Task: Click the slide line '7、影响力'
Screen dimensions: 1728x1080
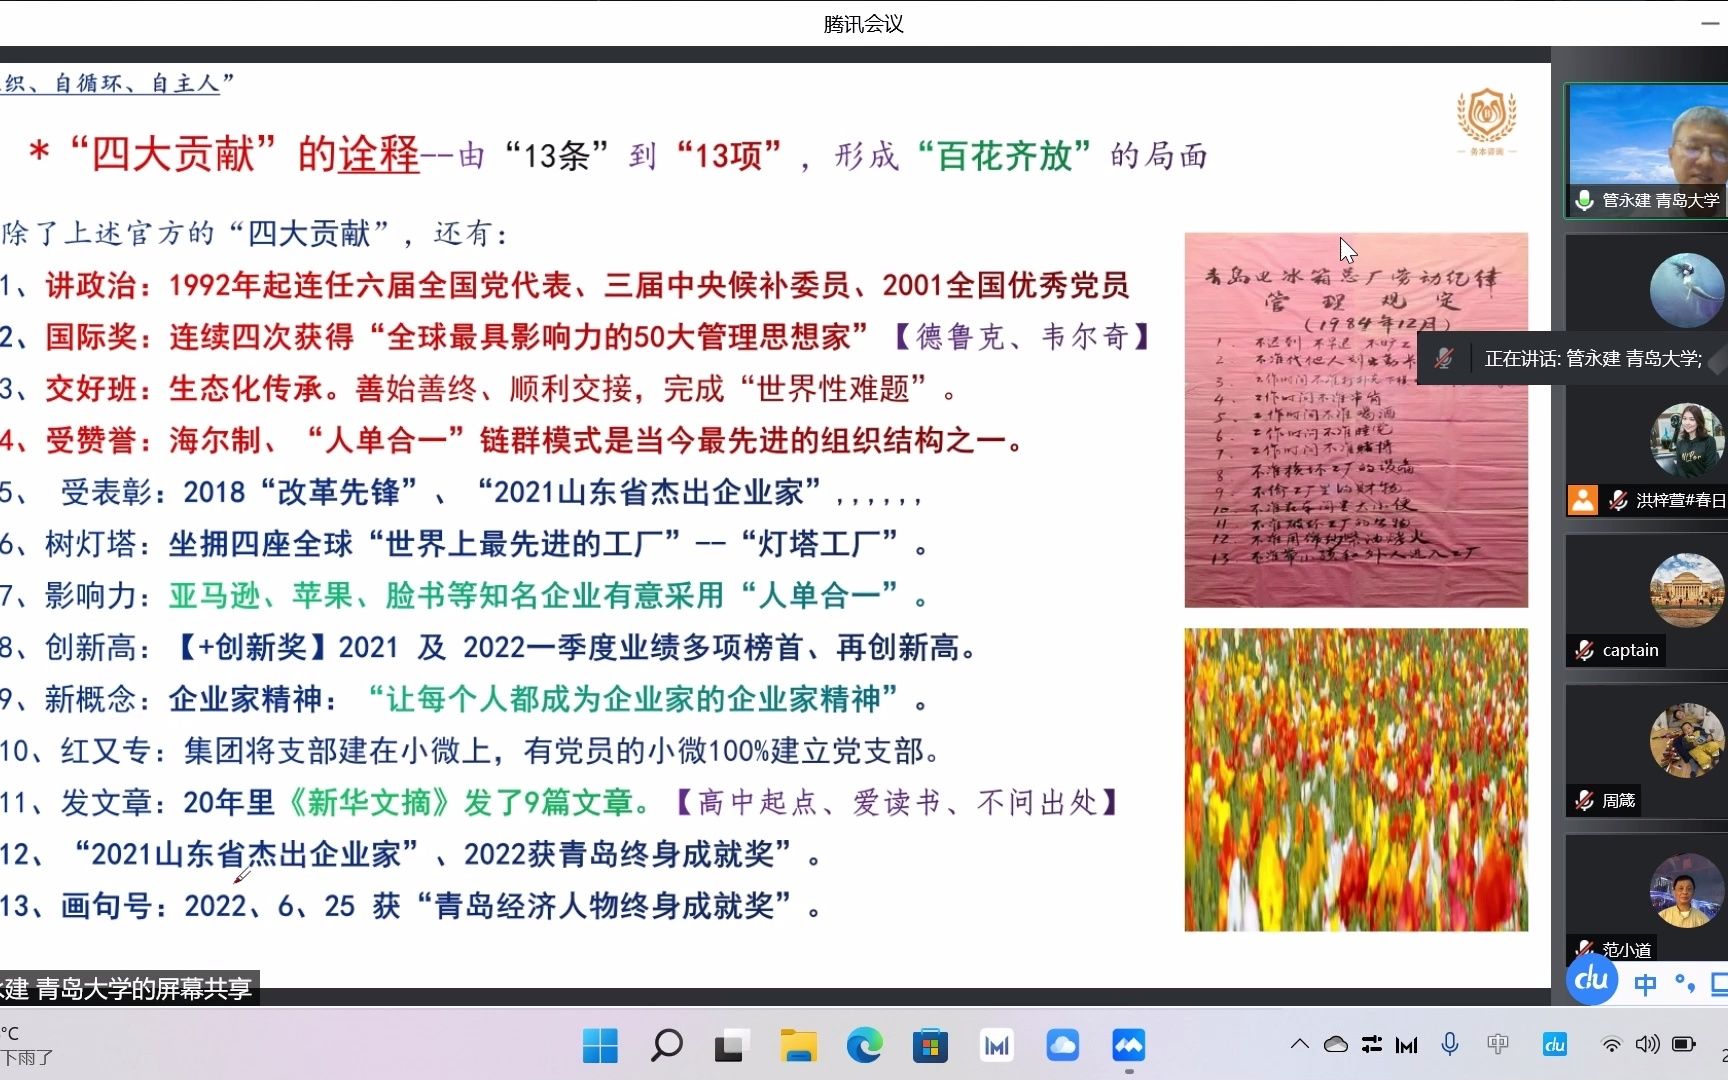Action: pyautogui.click(x=465, y=596)
